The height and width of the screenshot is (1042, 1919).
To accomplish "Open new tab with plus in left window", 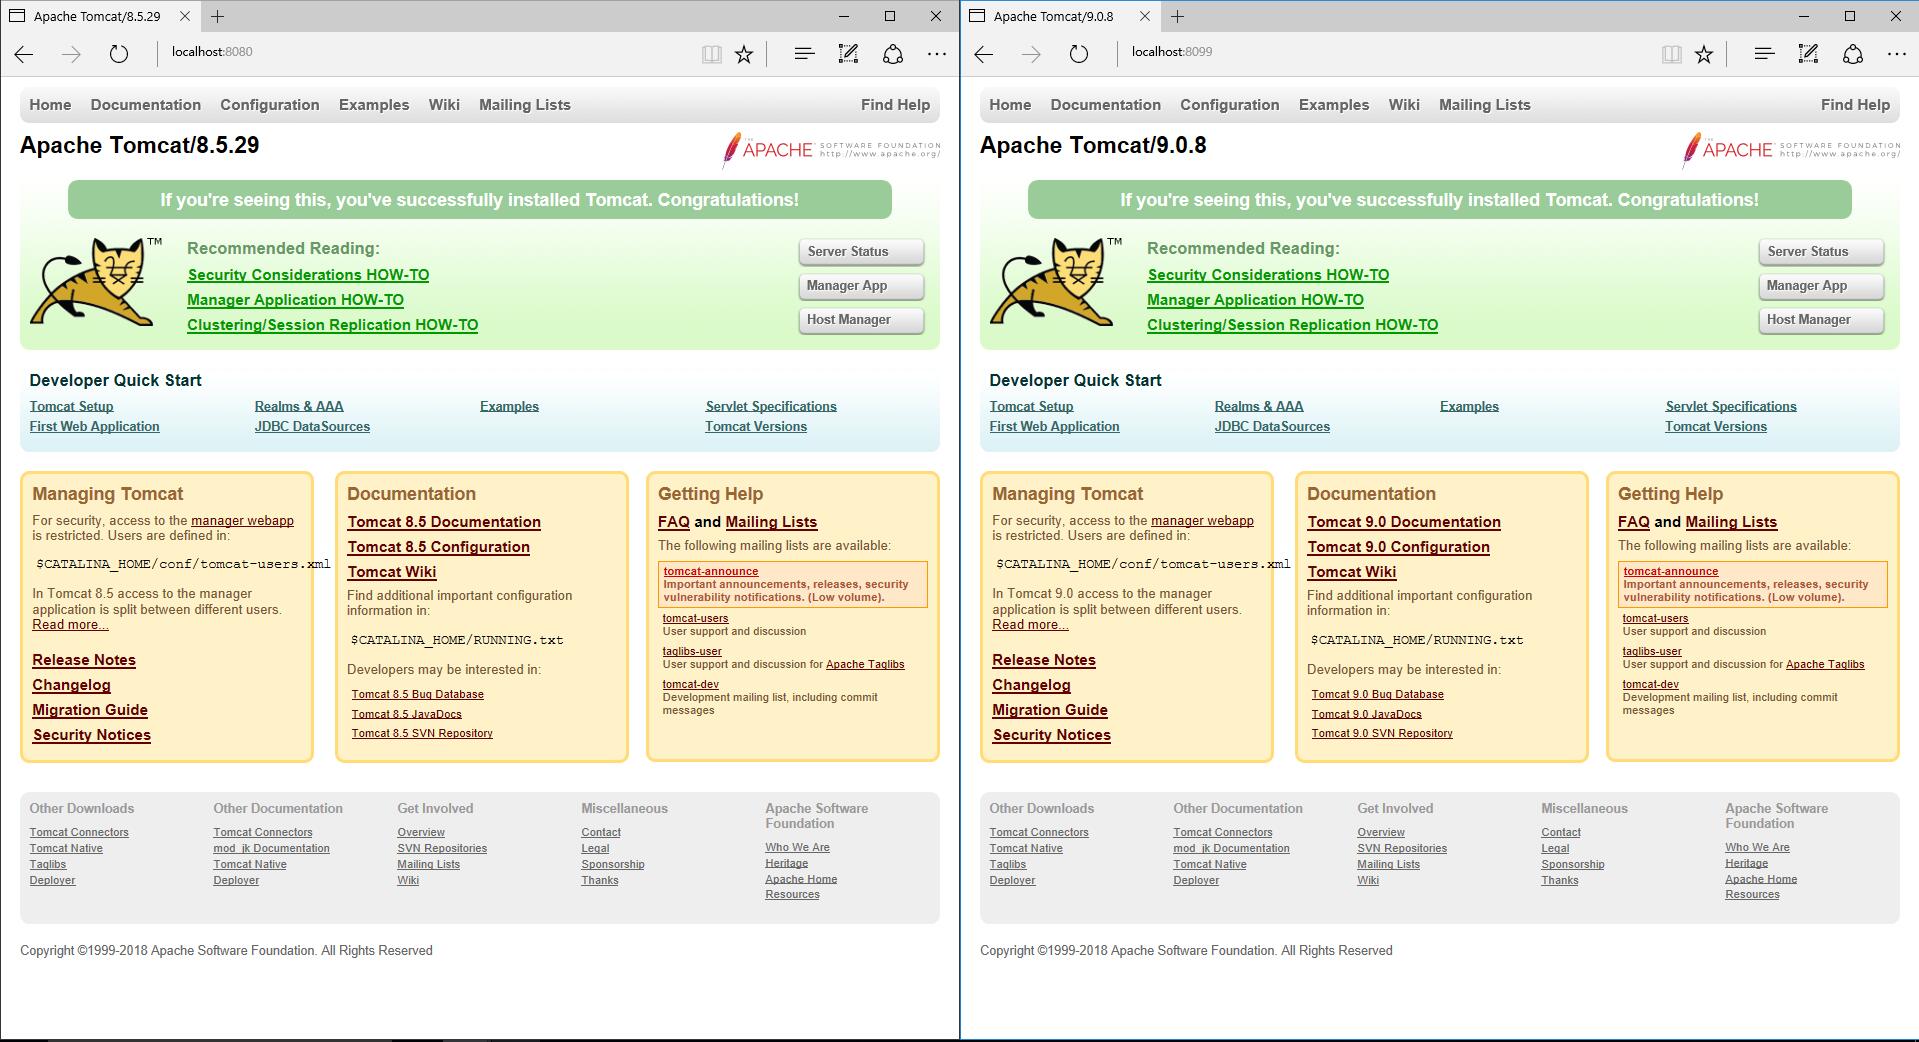I will [x=217, y=16].
